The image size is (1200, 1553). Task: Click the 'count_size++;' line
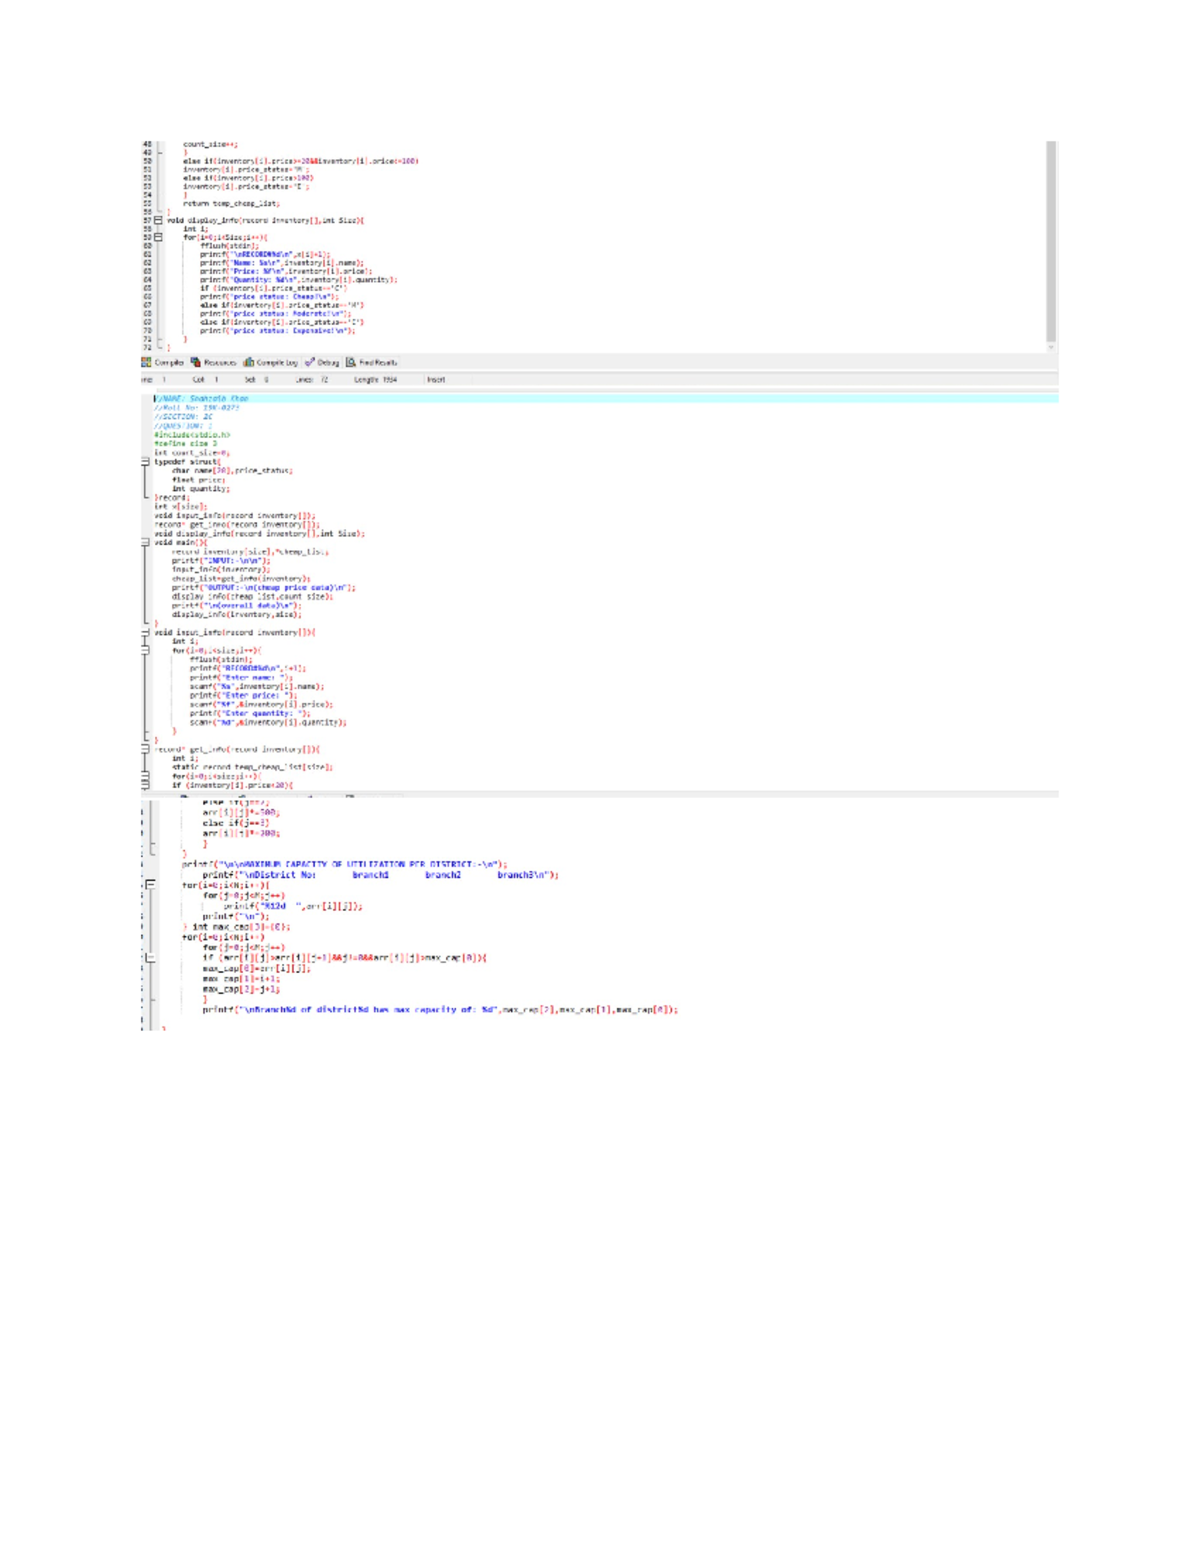tap(210, 144)
